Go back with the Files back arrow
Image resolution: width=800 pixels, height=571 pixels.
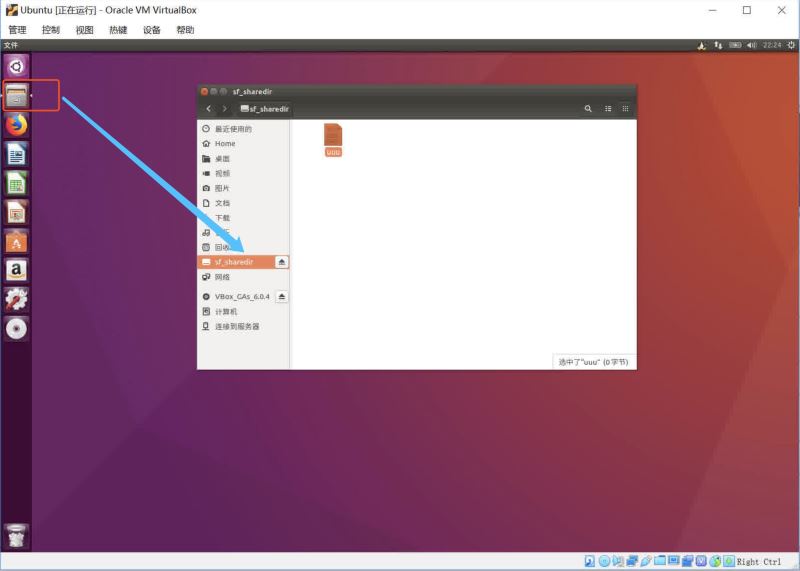[209, 108]
